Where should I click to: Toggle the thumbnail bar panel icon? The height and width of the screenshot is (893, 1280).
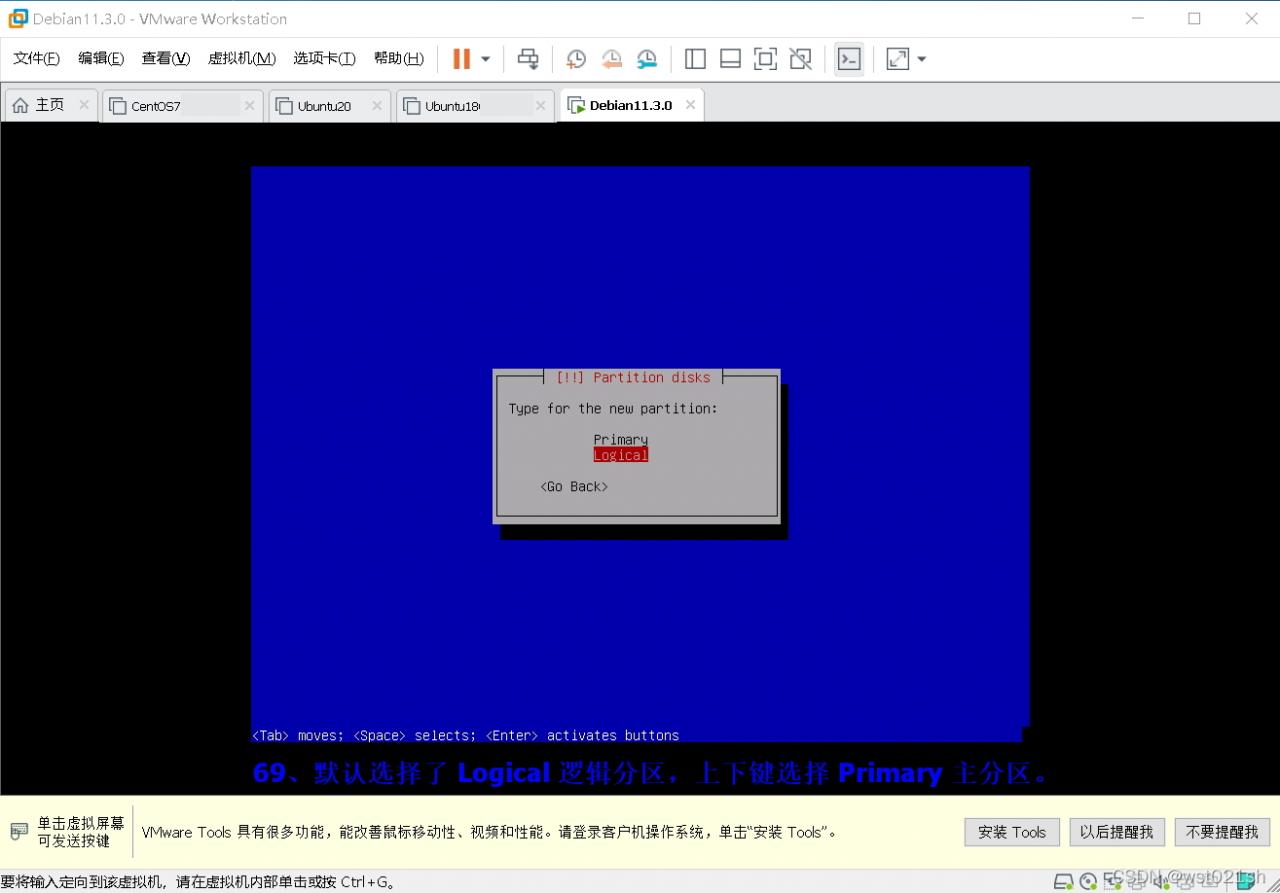730,59
